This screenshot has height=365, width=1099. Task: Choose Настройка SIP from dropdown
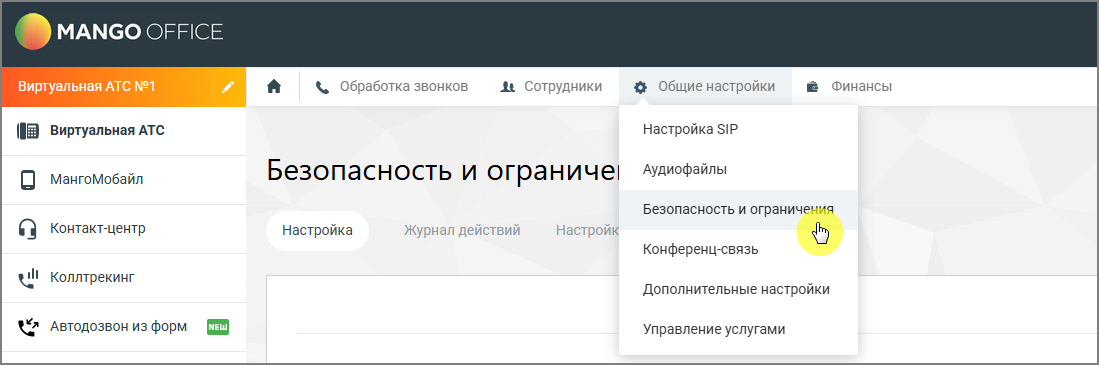point(738,130)
